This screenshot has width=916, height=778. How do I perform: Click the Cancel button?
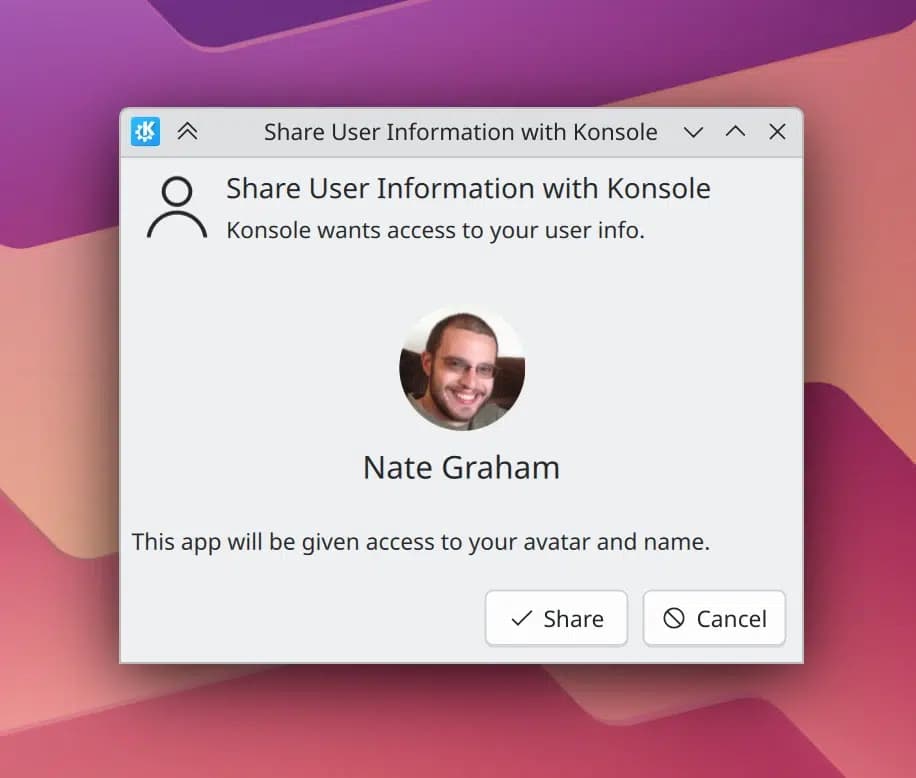714,618
